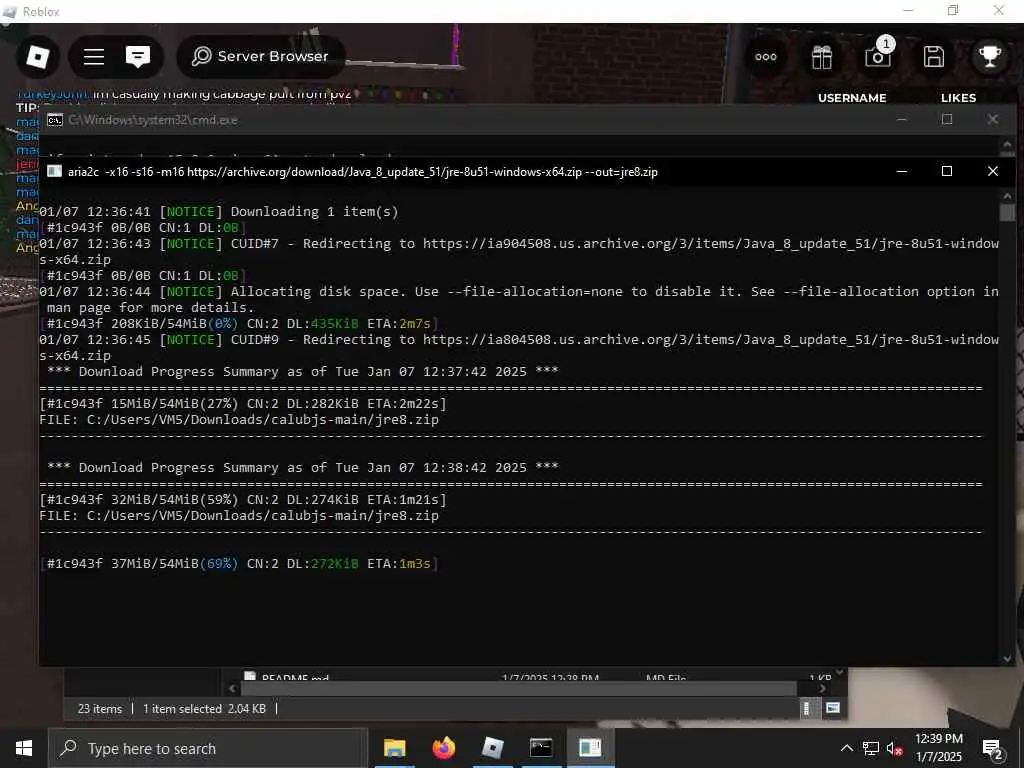Minimize the background cmd.exe window
1024x768 pixels.
coord(901,119)
